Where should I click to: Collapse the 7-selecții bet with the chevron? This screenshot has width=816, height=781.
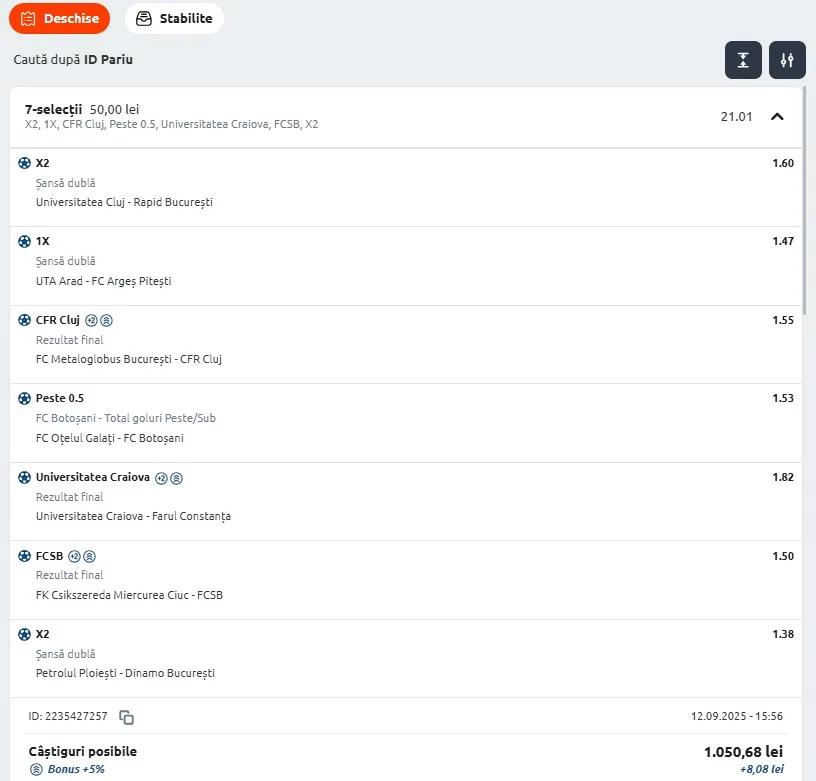tap(777, 117)
